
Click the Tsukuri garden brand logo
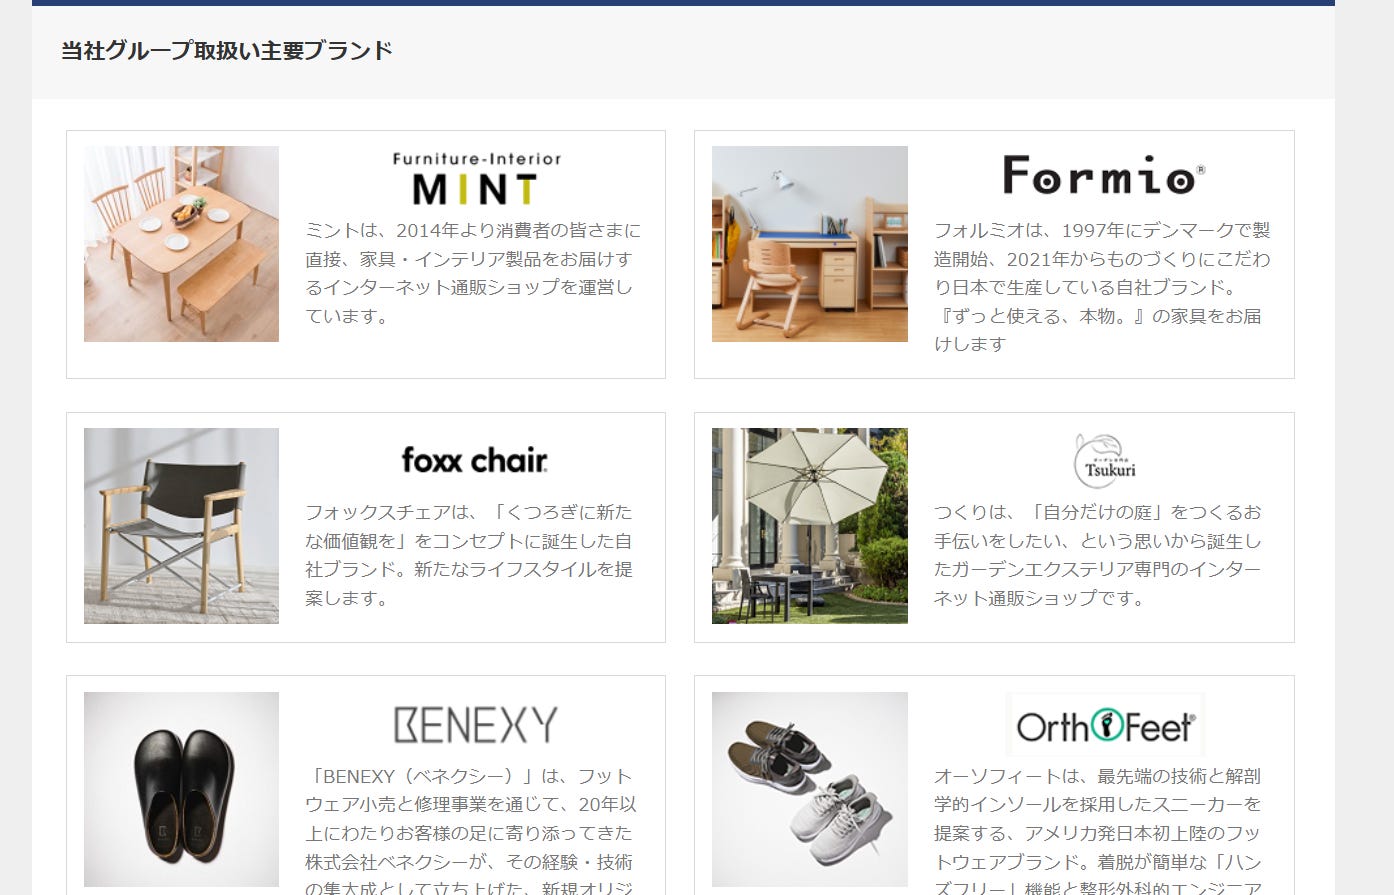(1104, 461)
